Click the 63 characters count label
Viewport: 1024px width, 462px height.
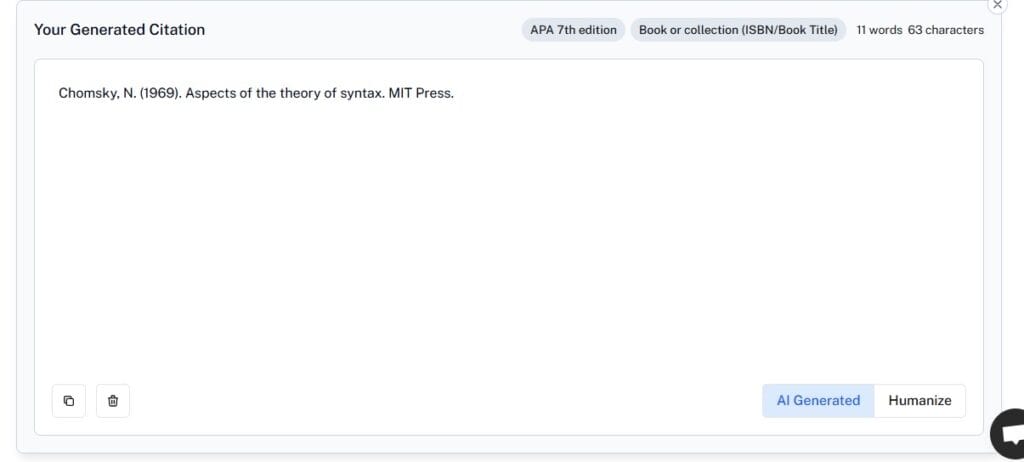946,30
